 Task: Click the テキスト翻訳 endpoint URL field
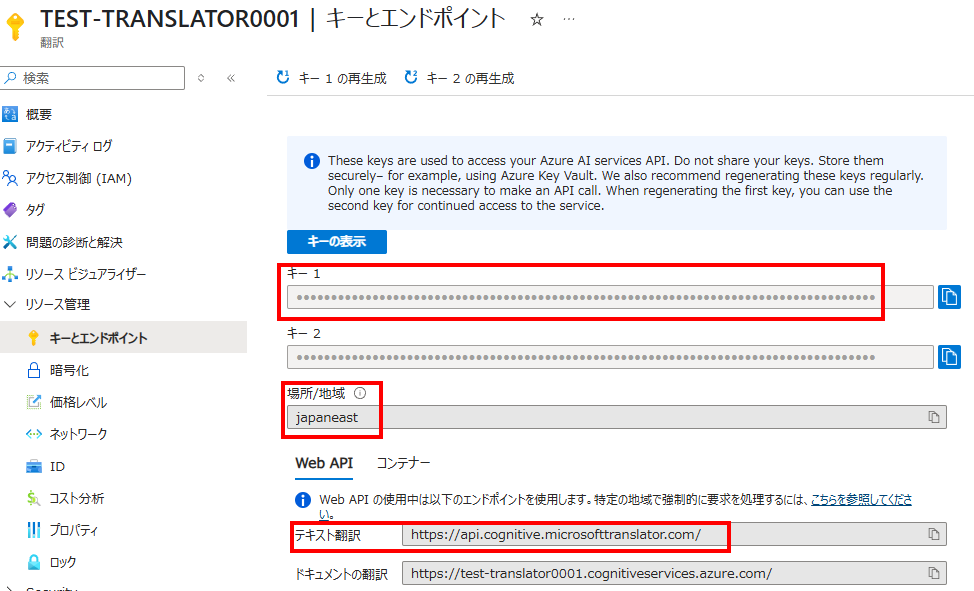click(x=674, y=534)
